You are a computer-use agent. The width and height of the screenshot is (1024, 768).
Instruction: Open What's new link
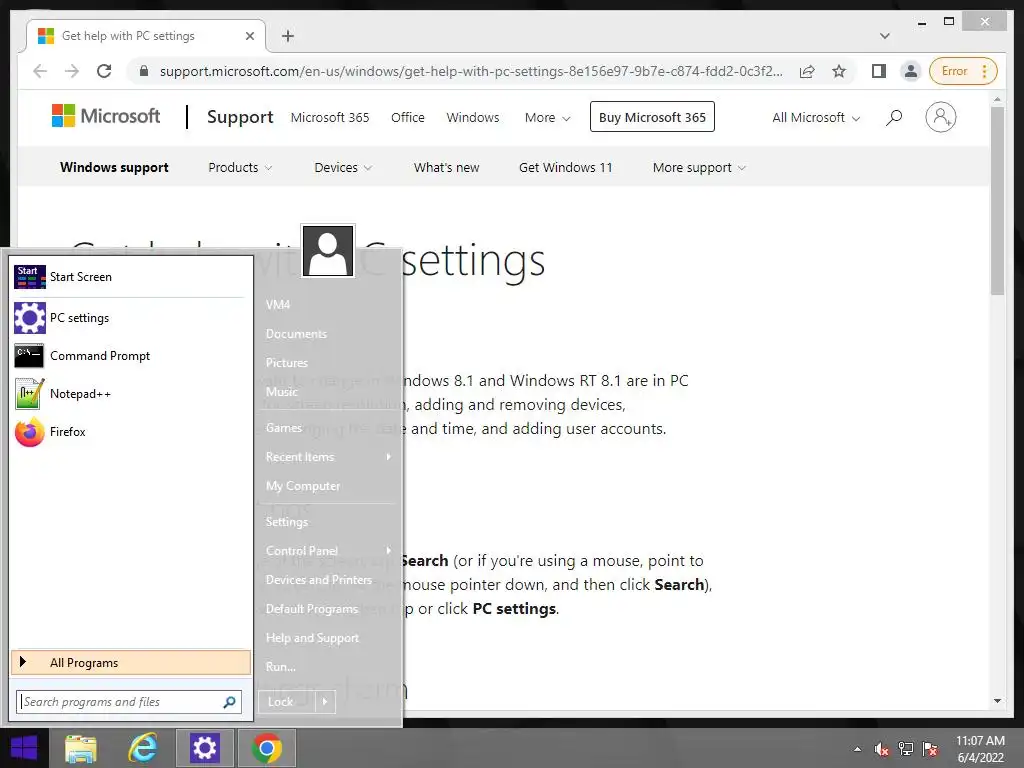coord(447,168)
